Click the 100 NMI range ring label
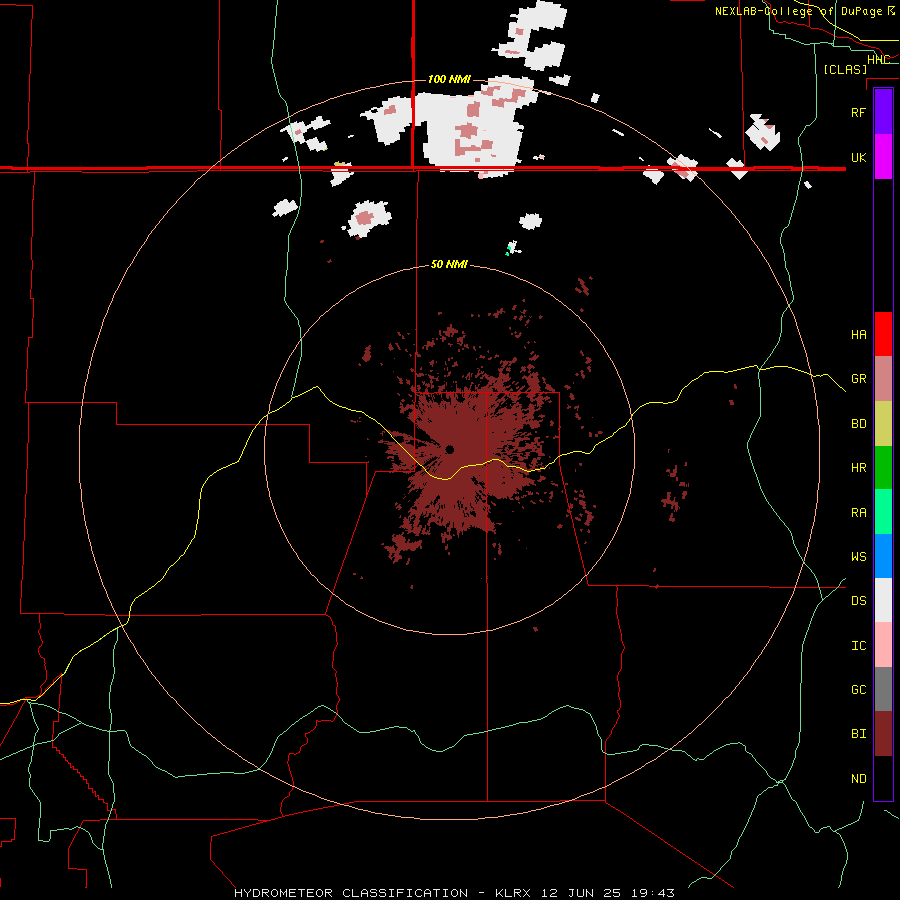The height and width of the screenshot is (900, 900). 449,79
